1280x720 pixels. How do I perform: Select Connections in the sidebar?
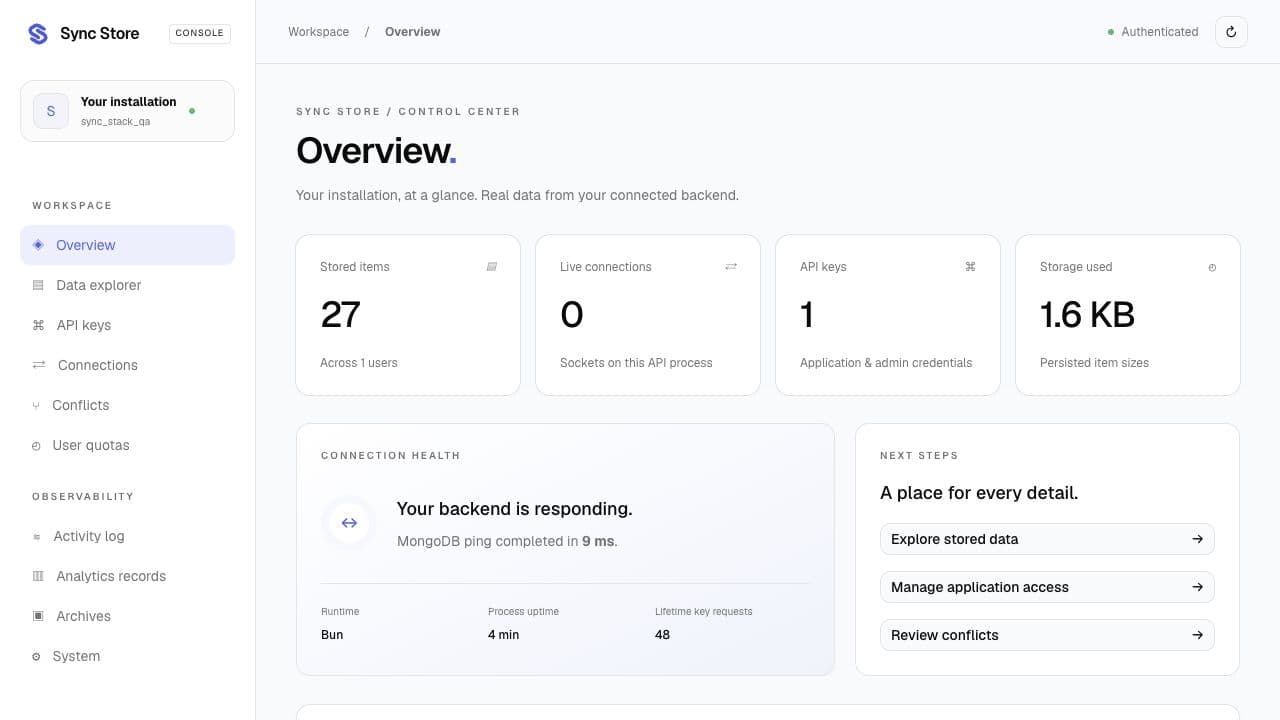tap(127, 365)
